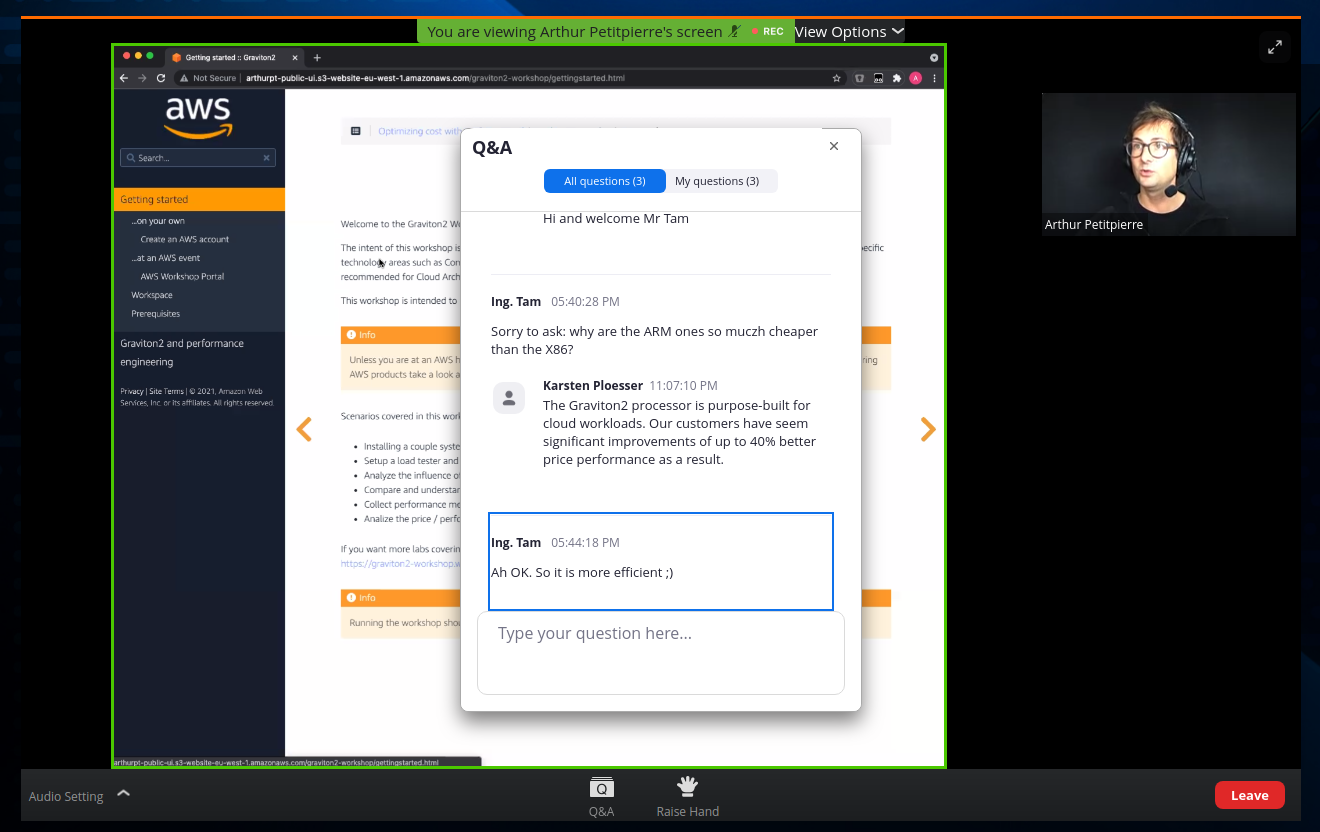Focus the Type your question here field

tap(661, 653)
